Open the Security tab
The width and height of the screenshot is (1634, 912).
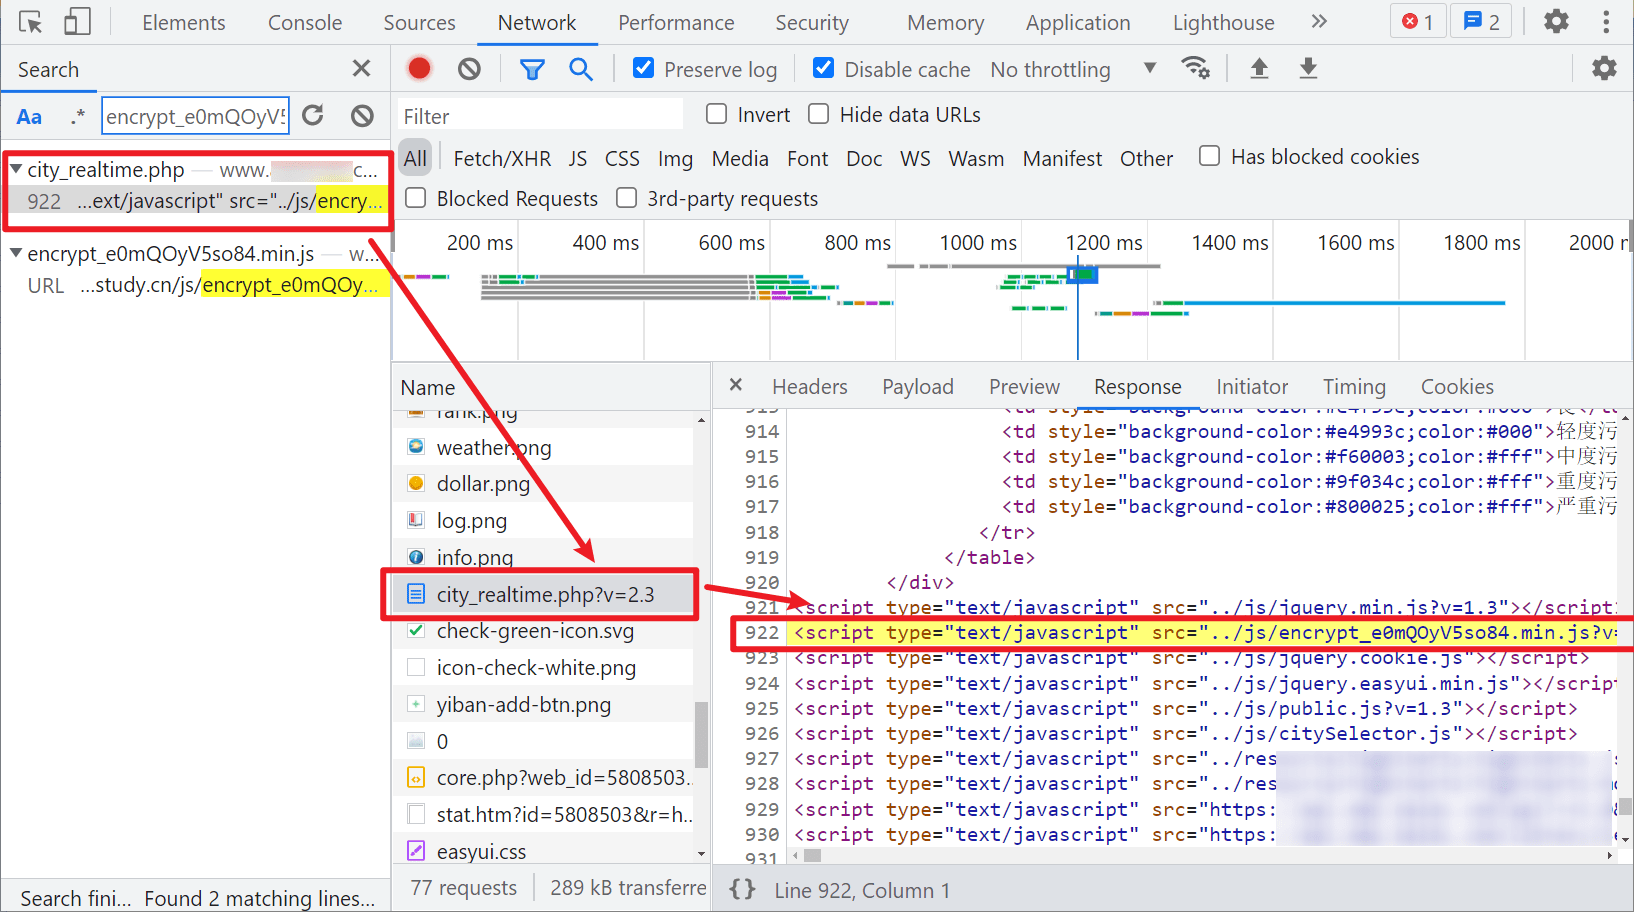coord(812,22)
